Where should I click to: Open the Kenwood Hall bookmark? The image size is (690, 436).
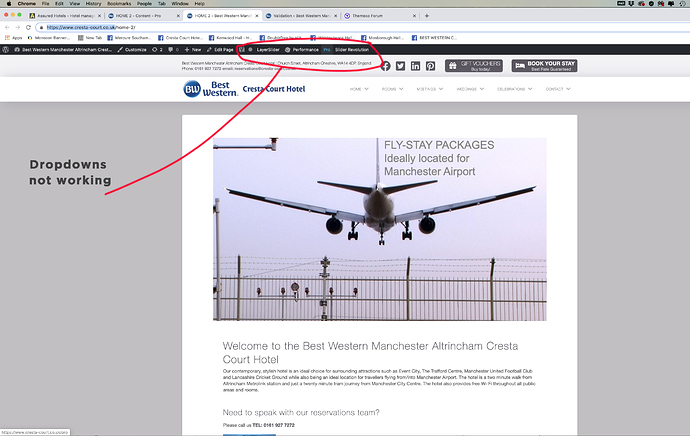231,38
